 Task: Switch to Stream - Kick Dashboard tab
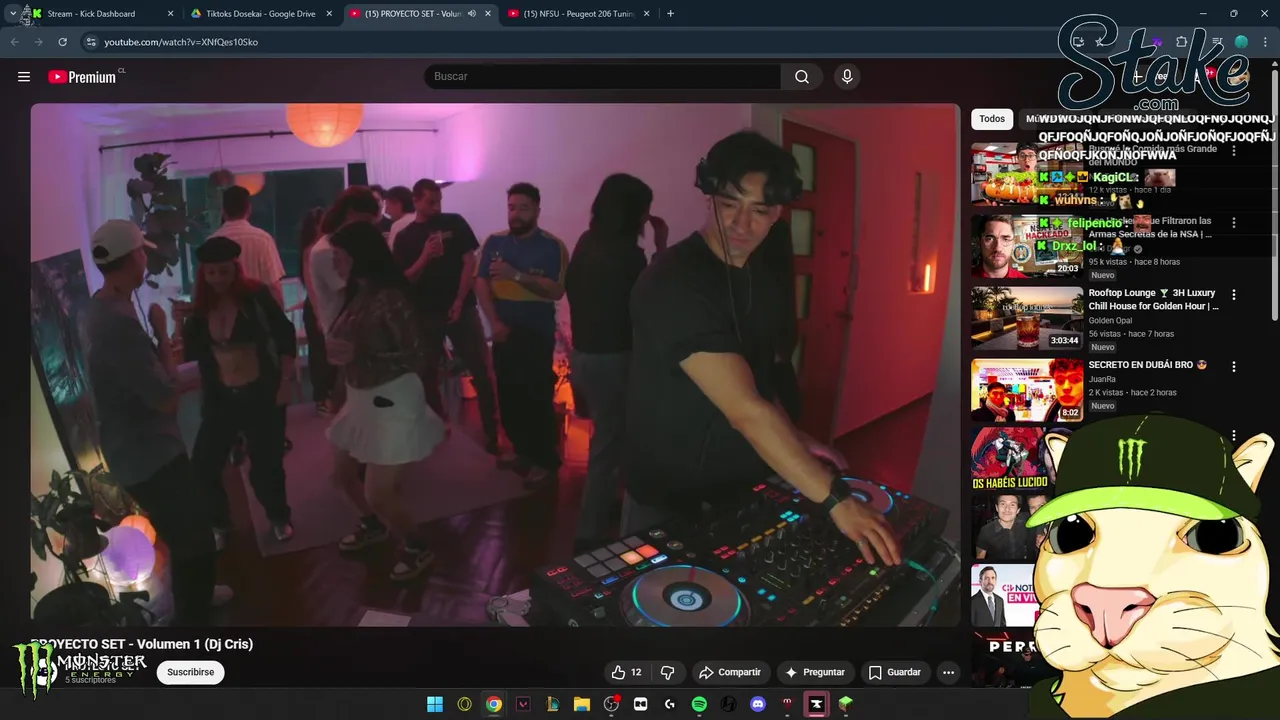tap(98, 14)
